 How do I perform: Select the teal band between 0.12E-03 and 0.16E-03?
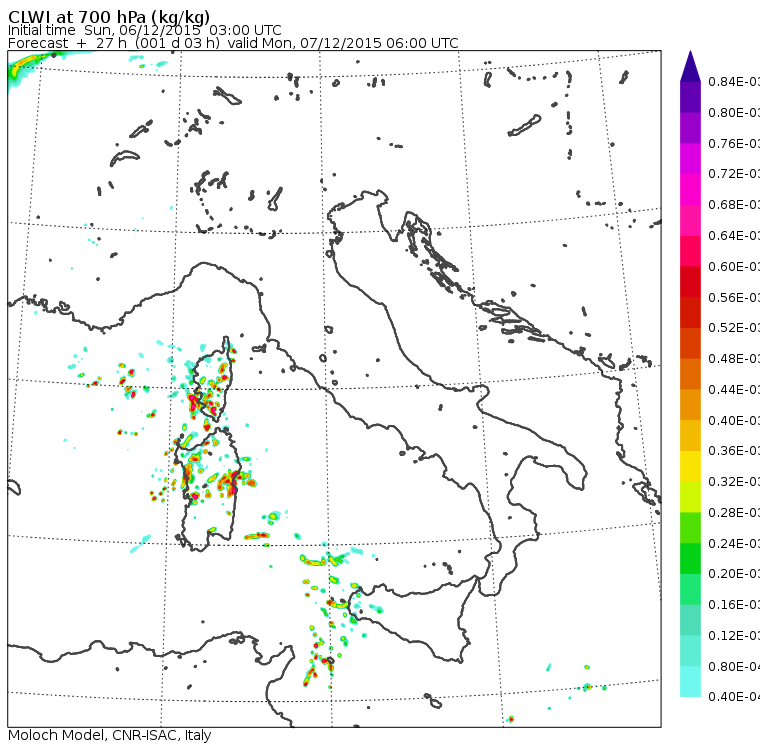coord(690,620)
